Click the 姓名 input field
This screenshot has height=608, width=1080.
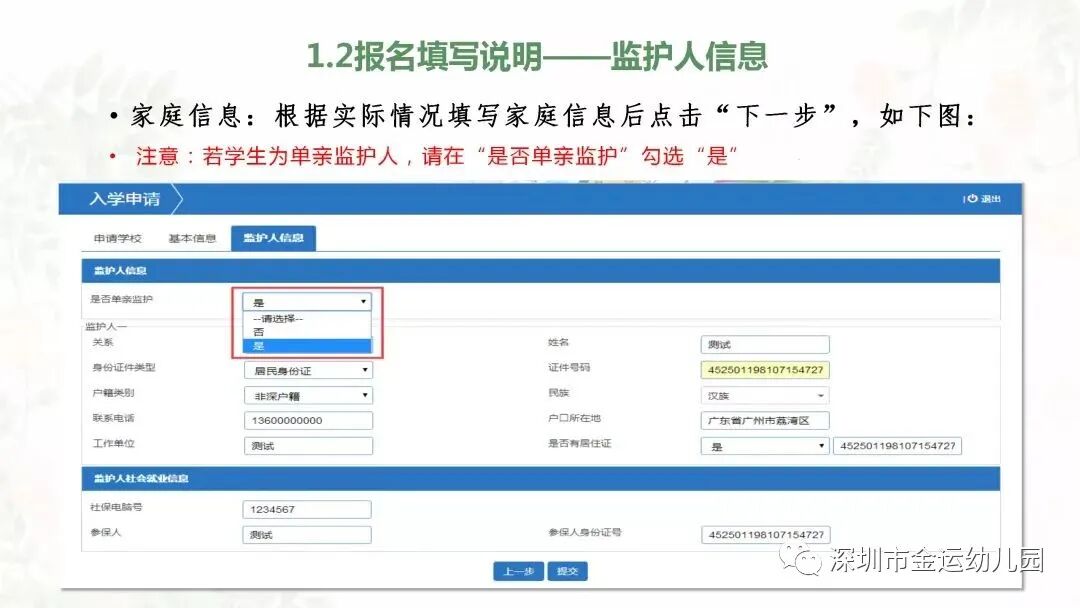point(765,344)
